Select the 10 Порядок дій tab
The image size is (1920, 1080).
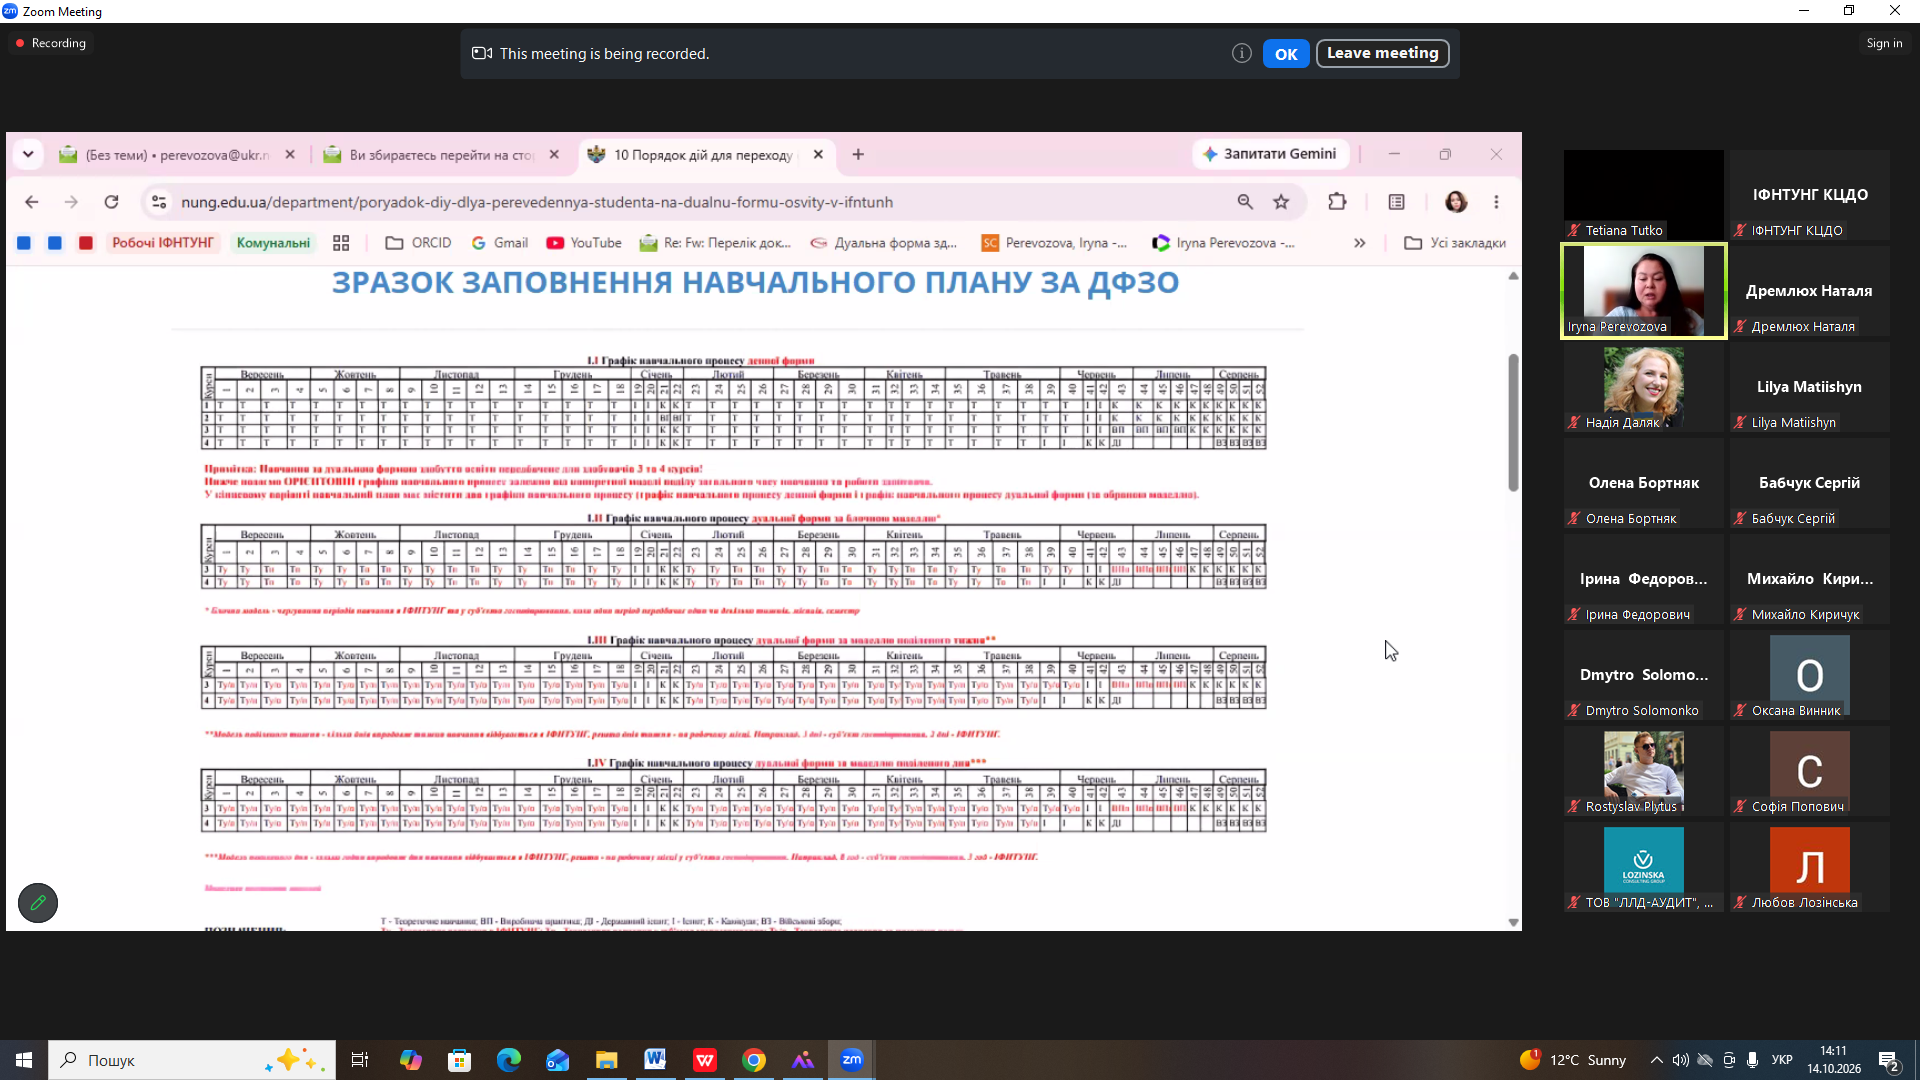click(x=705, y=155)
